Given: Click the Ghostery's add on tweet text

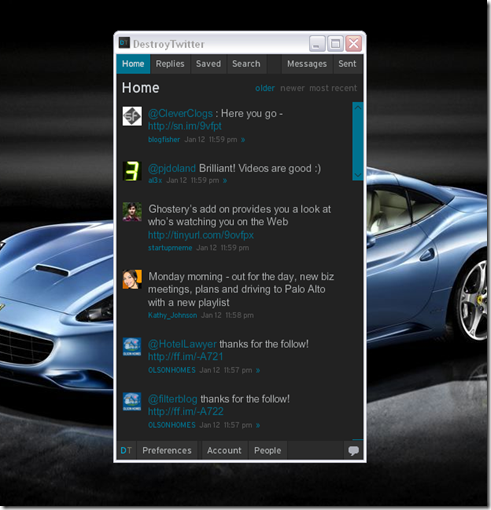Looking at the screenshot, I should click(x=240, y=215).
